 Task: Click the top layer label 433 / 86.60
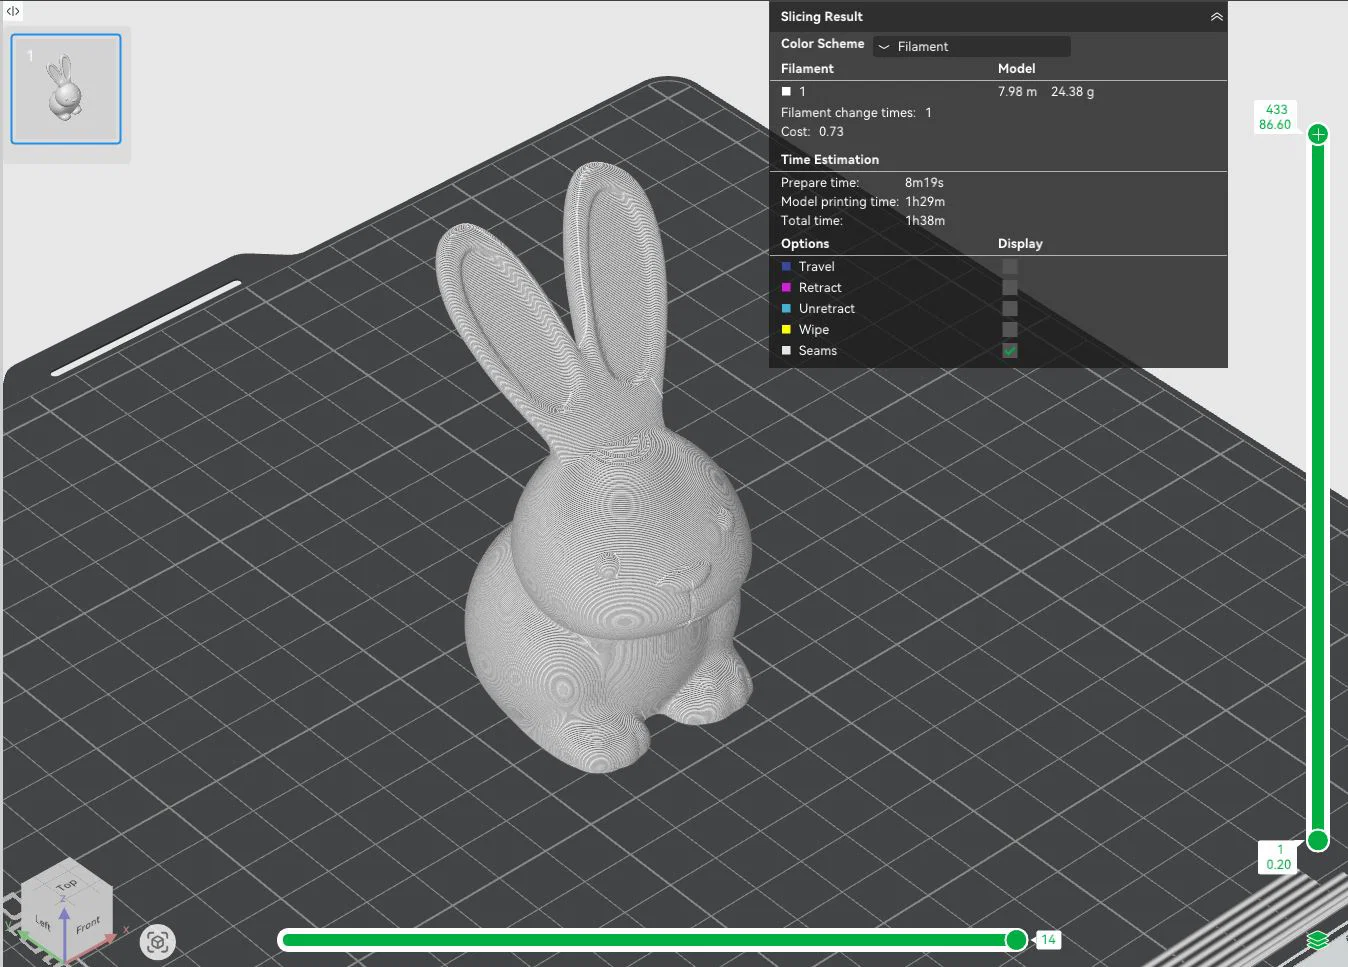(1276, 117)
